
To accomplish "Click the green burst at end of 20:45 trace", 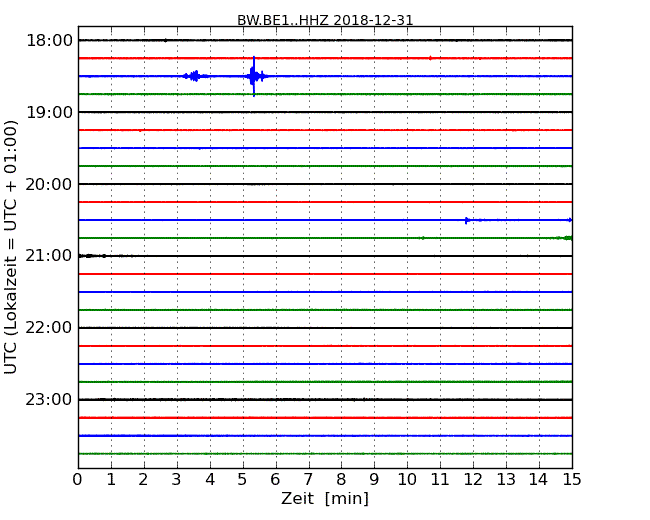I will coord(568,238).
